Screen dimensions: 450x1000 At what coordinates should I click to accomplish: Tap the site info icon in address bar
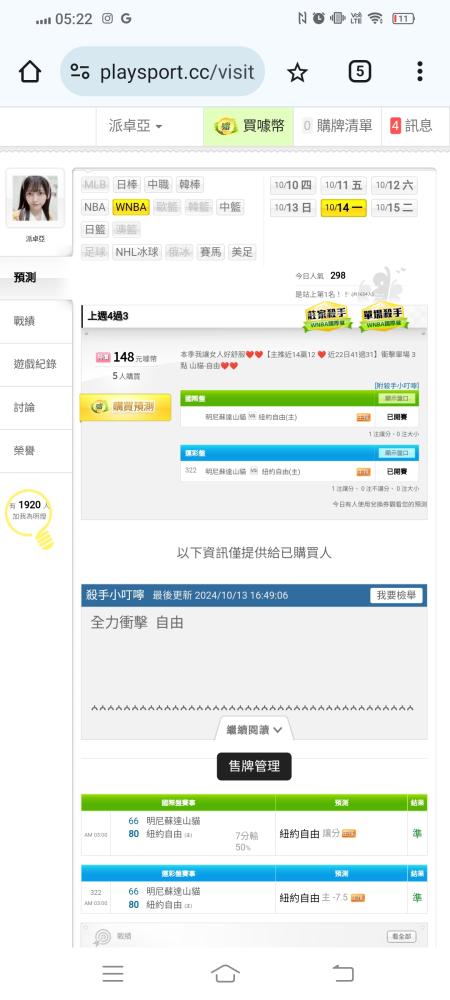pyautogui.click(x=80, y=71)
